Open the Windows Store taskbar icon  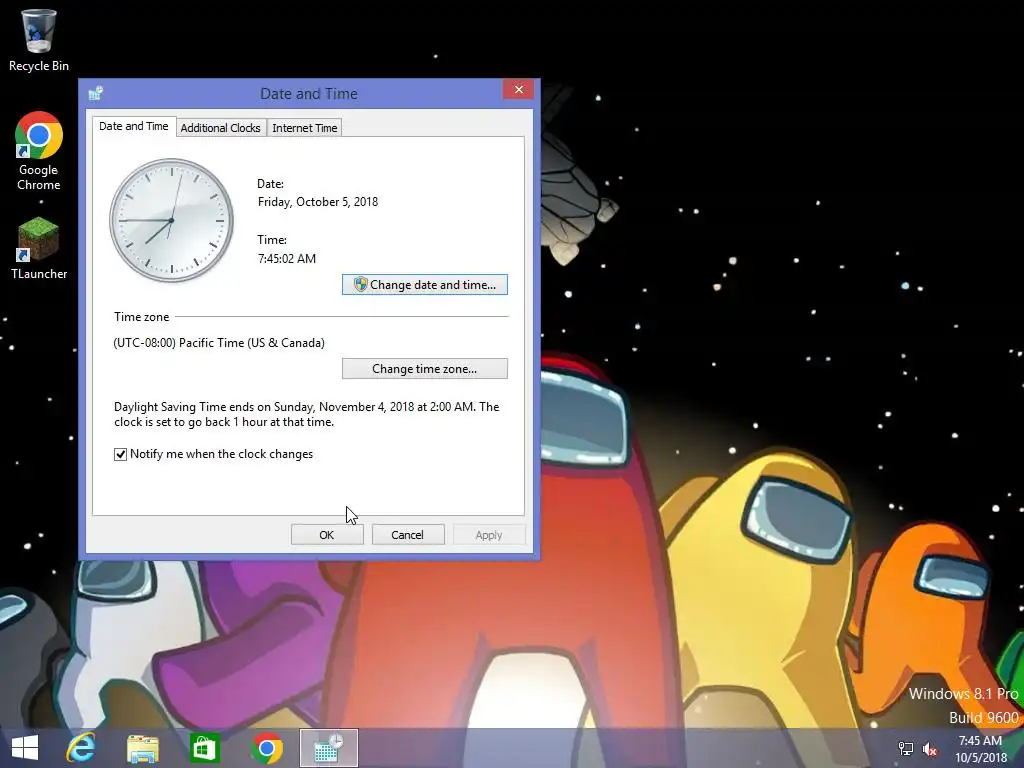[x=204, y=748]
